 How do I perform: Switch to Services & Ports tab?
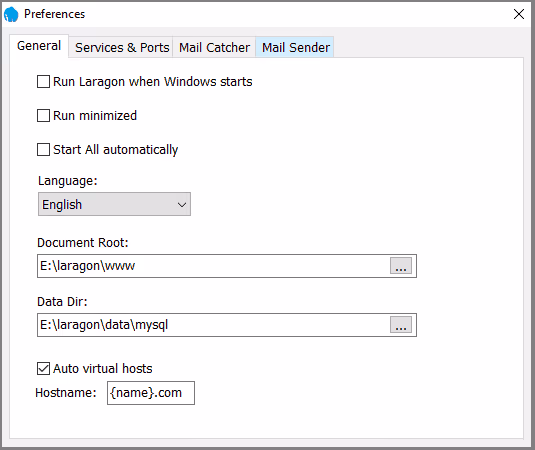122,47
